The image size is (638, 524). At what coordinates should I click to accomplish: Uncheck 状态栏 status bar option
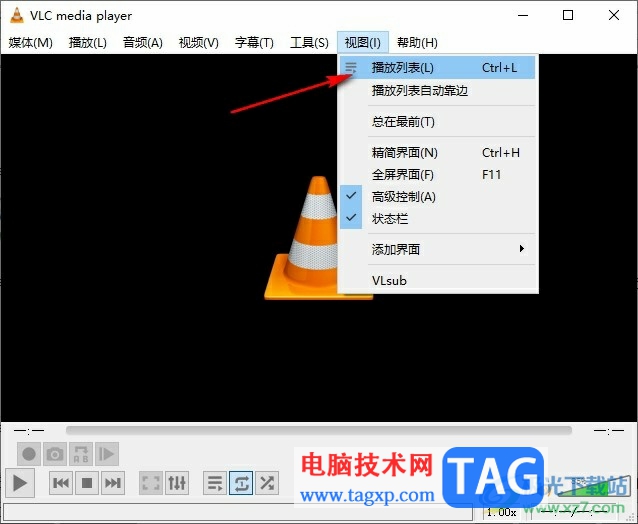pyautogui.click(x=437, y=218)
